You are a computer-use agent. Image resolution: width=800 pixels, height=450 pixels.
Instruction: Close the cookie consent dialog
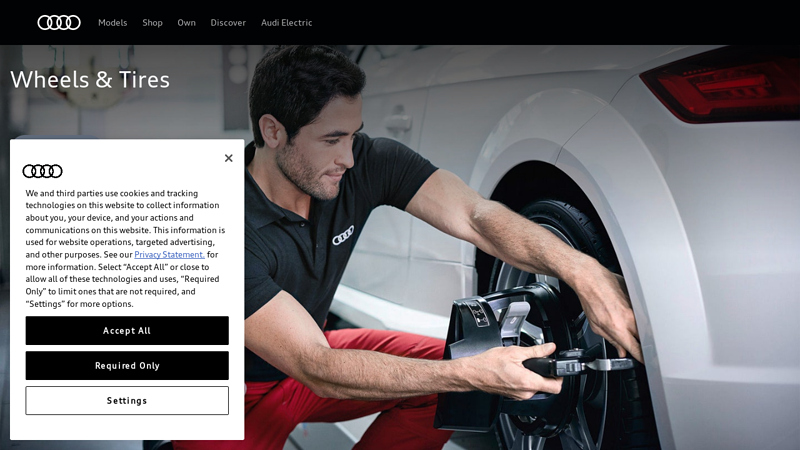coord(229,158)
